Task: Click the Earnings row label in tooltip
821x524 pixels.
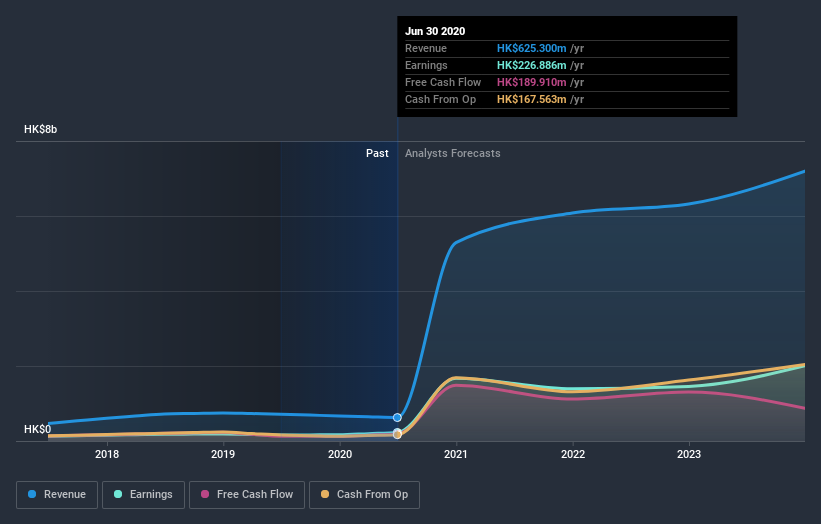Action: click(x=426, y=65)
